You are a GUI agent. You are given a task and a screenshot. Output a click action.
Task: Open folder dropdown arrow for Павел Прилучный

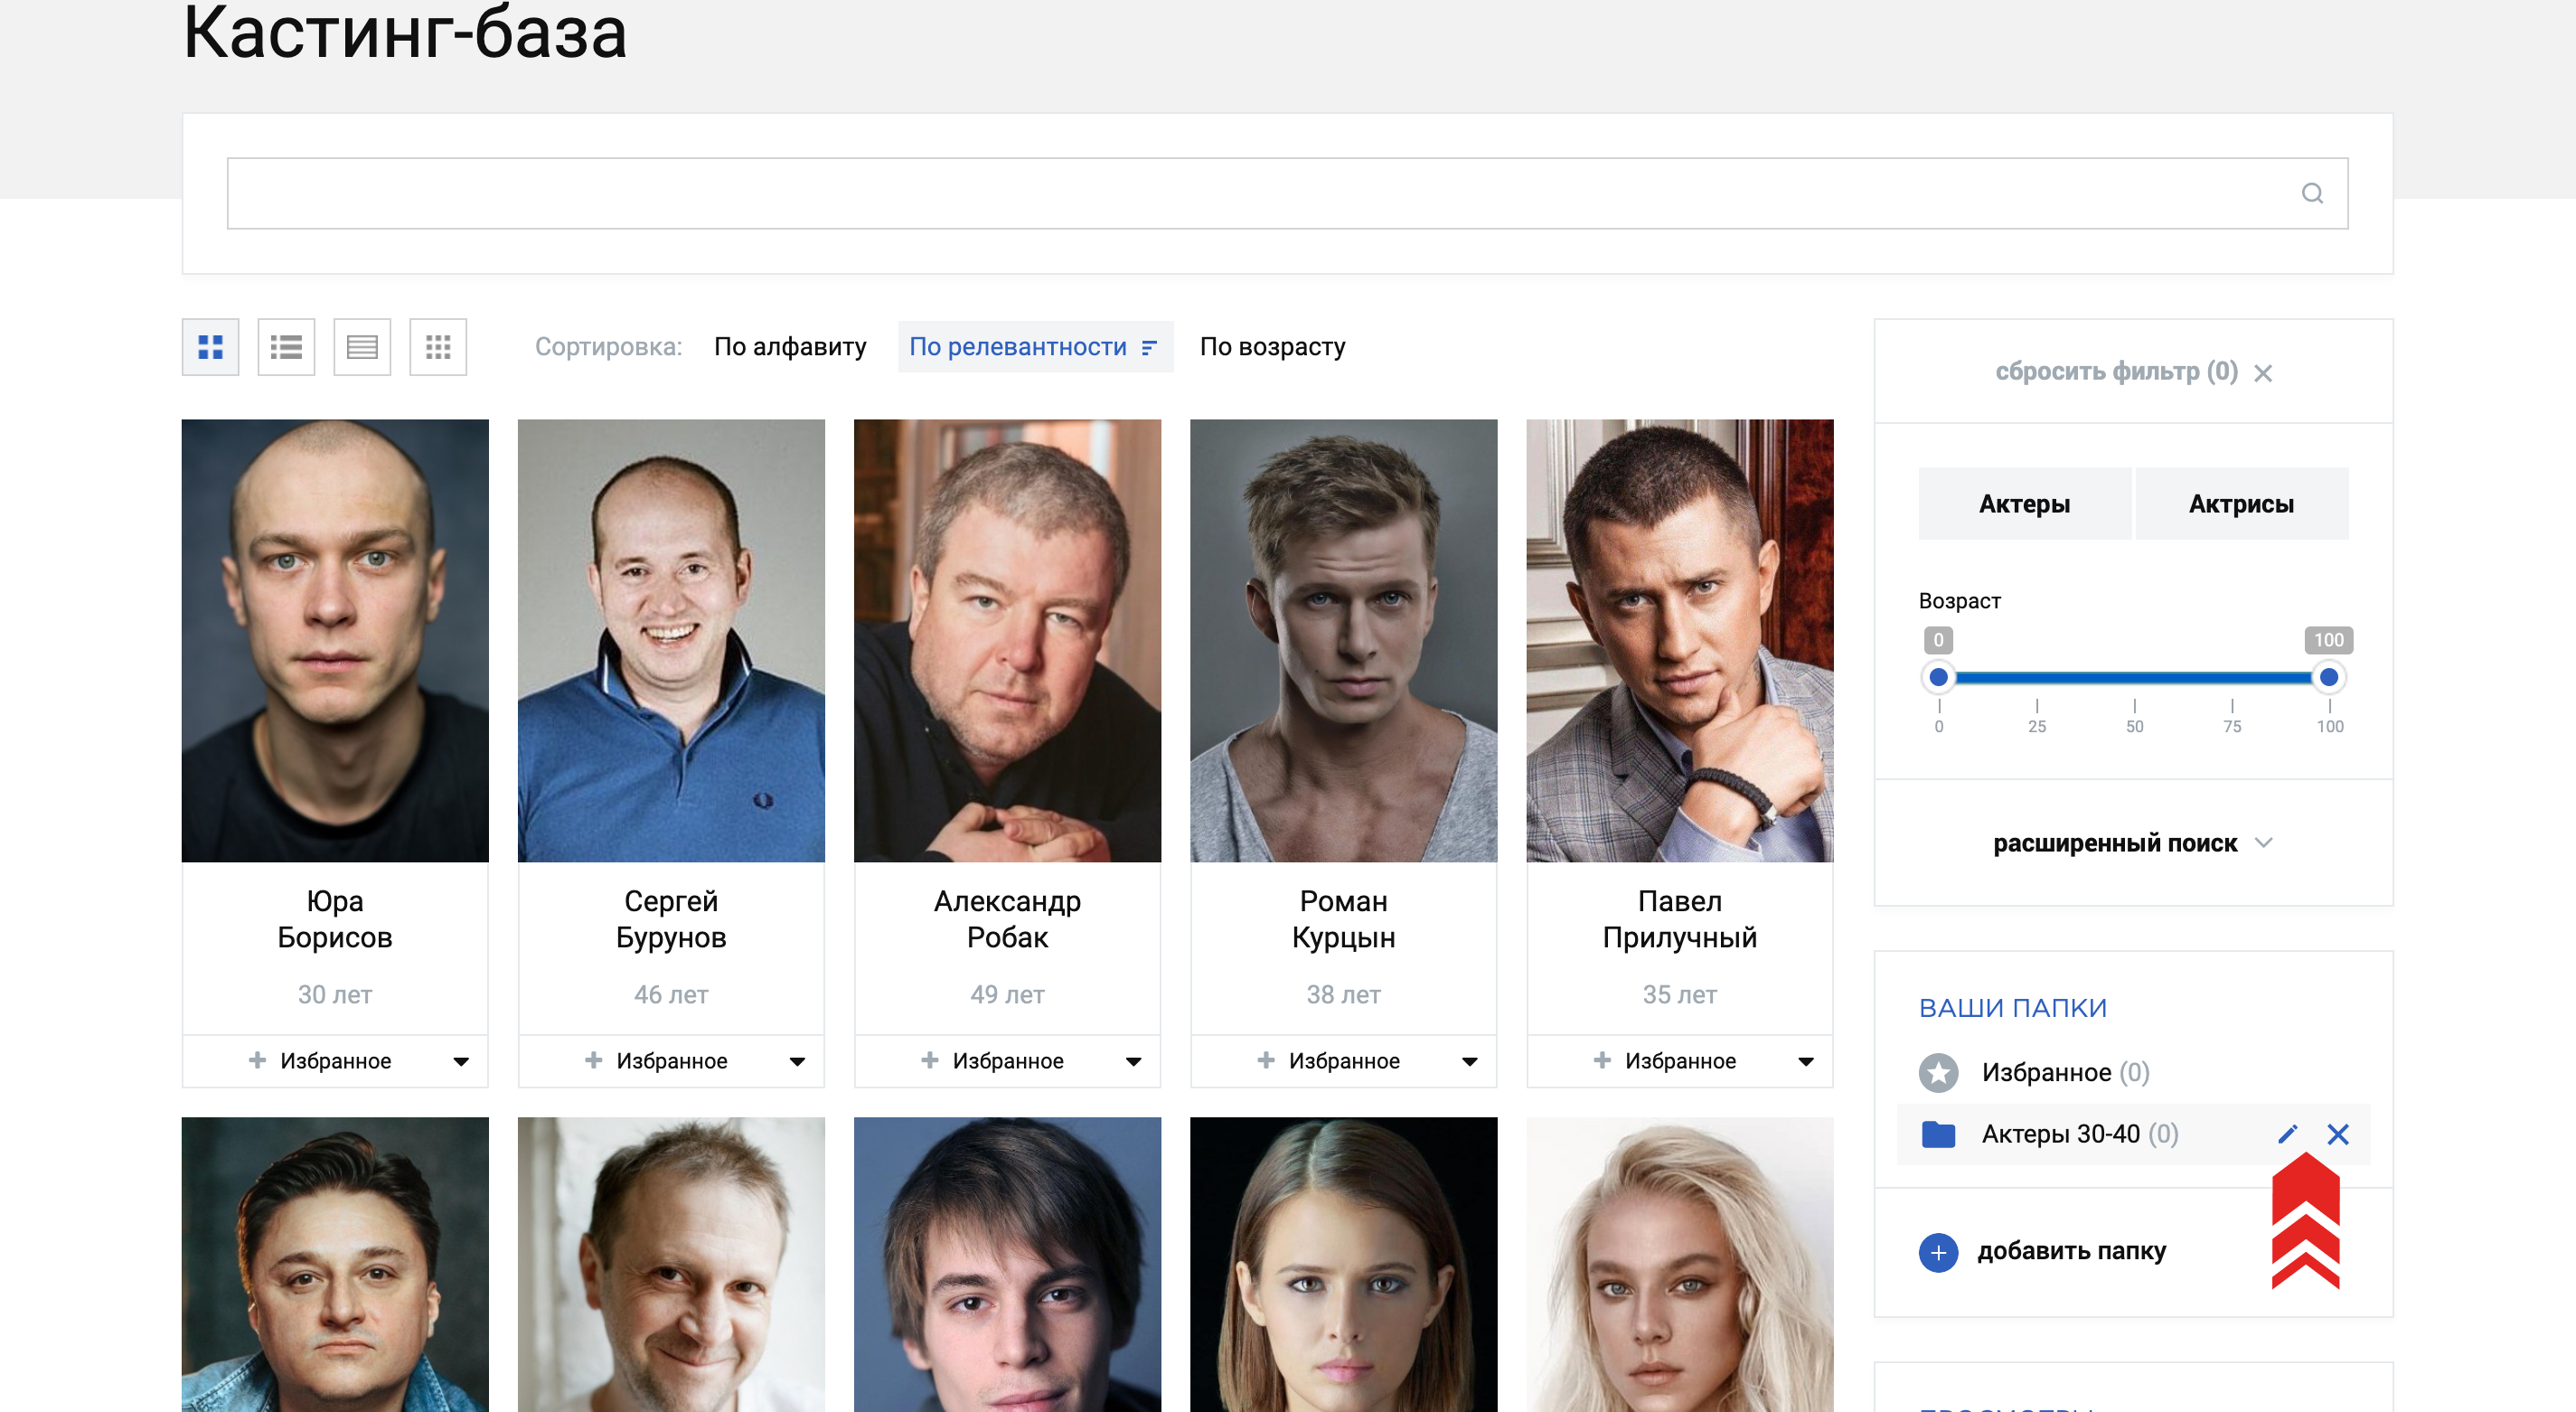pos(1806,1062)
